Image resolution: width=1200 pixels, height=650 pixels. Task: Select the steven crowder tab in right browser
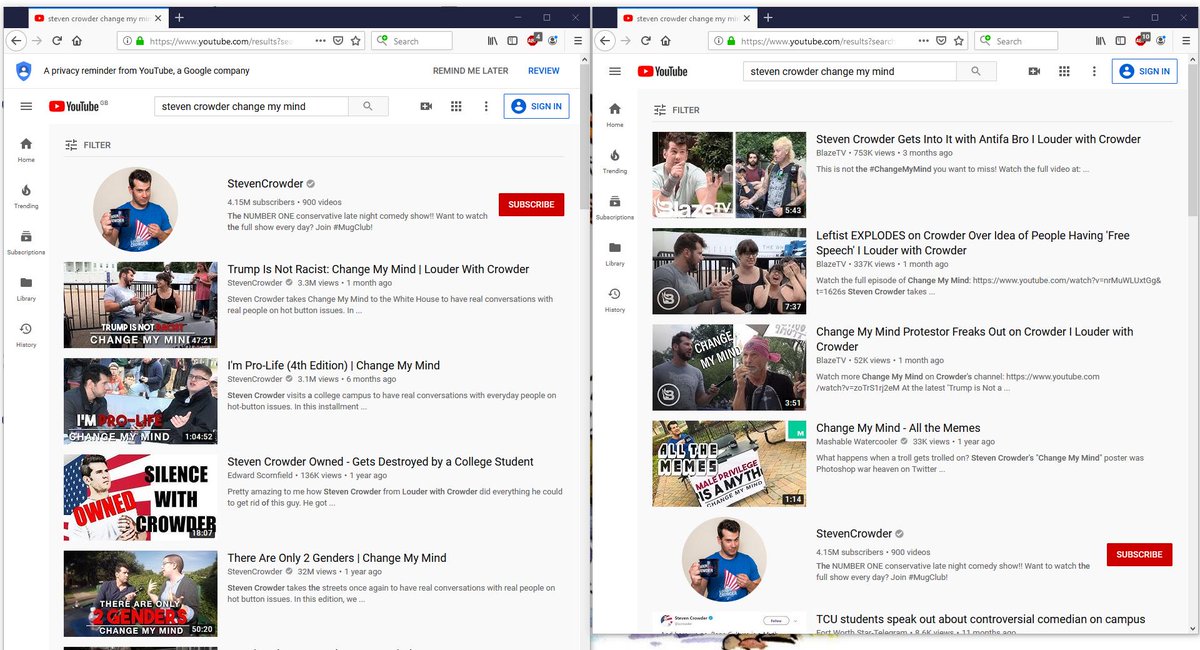coord(687,18)
